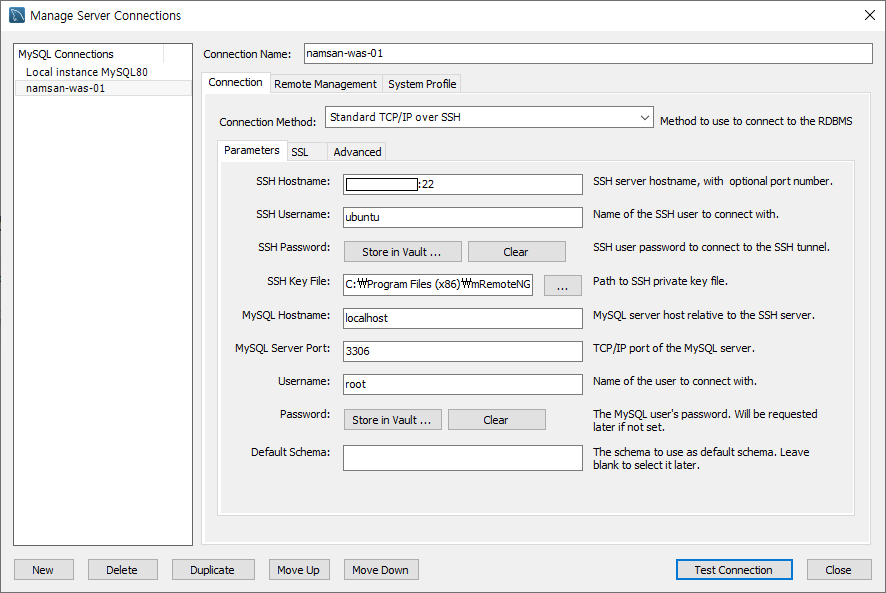886x593 pixels.
Task: Click the 'Default Schema:' label
Action: pos(290,452)
